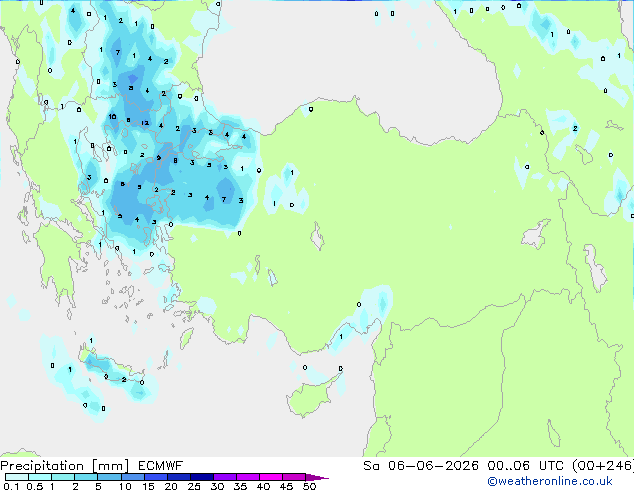Pick the magenta swatch between 40 and 45
This screenshot has height=490, width=634.
point(271,477)
